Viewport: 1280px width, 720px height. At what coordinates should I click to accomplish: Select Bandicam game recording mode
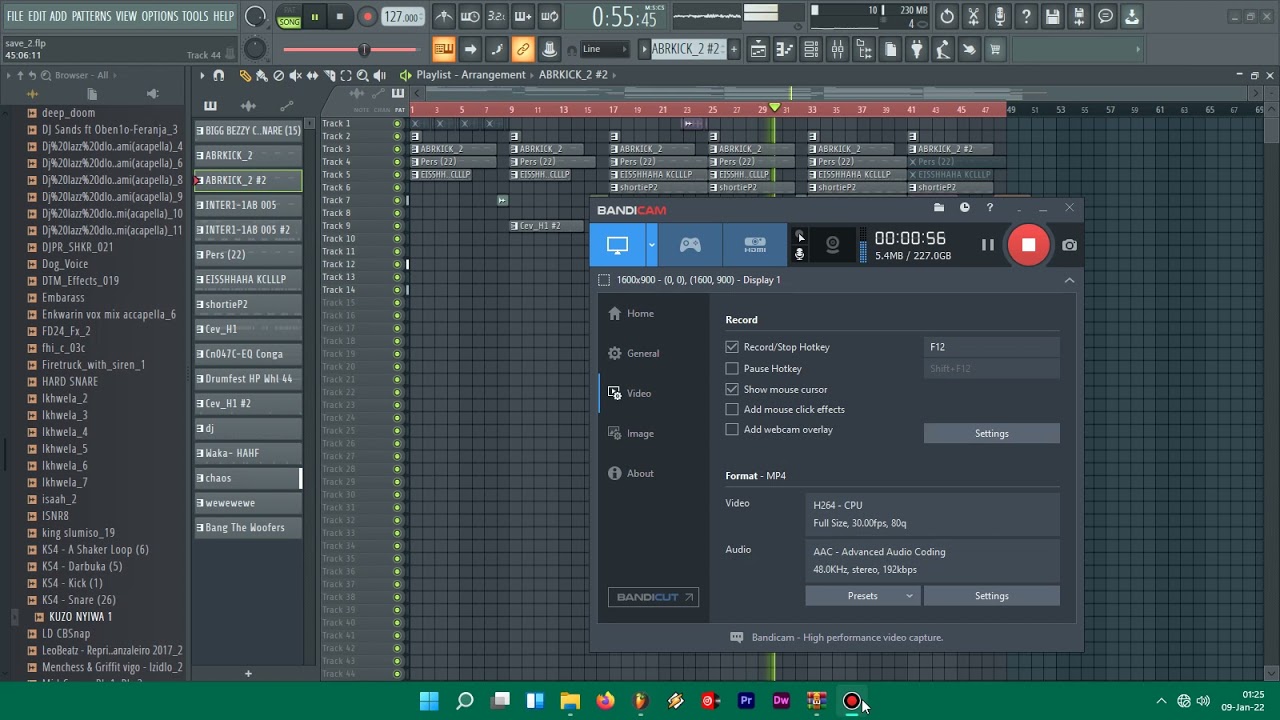coord(690,245)
